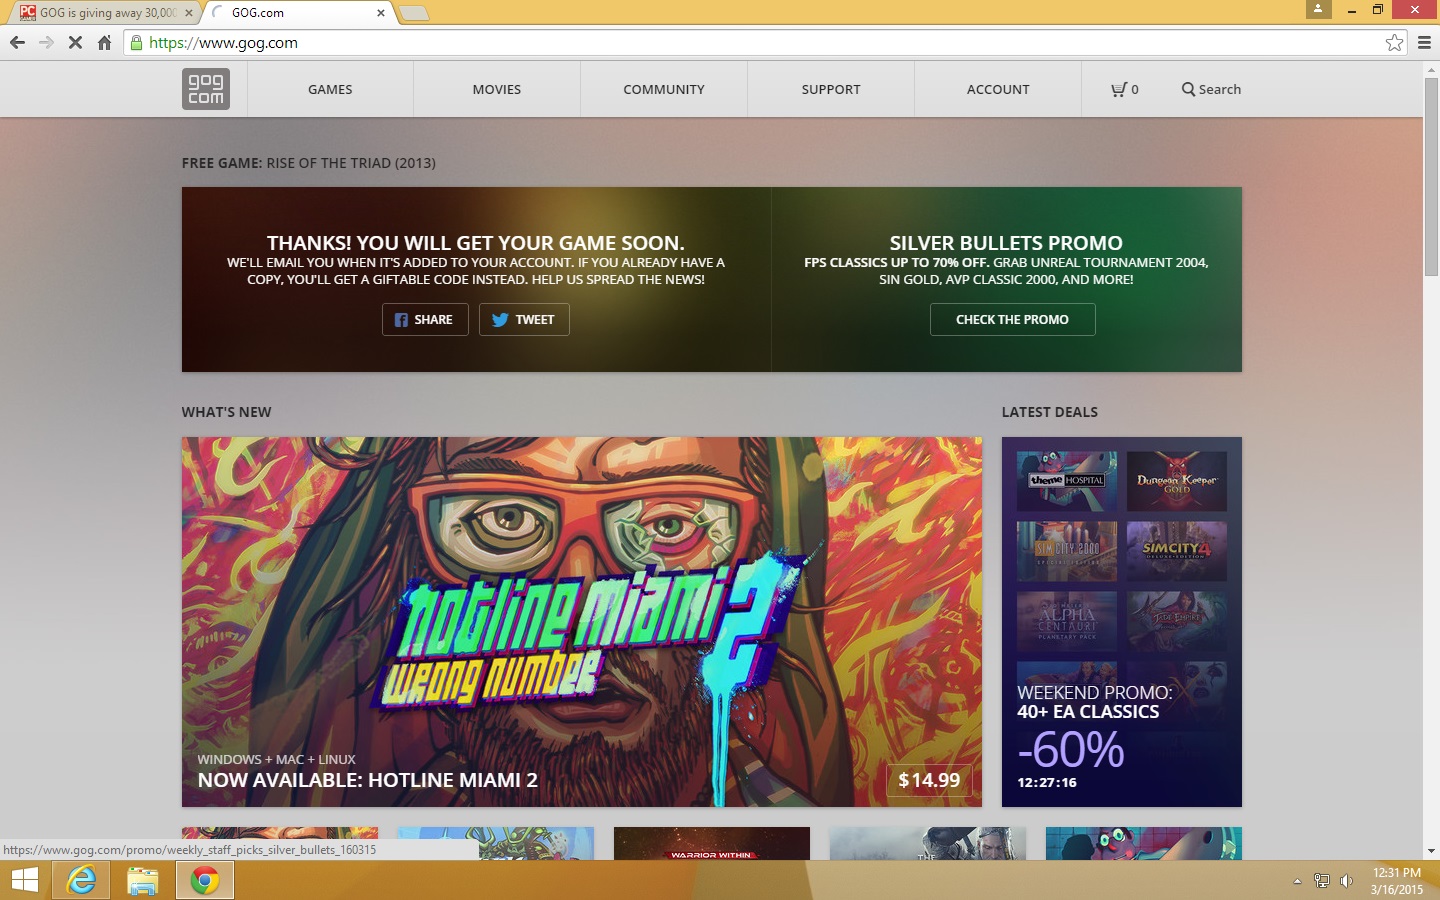Viewport: 1440px width, 900px height.
Task: Open the COMMUNITY menu
Action: pos(664,89)
